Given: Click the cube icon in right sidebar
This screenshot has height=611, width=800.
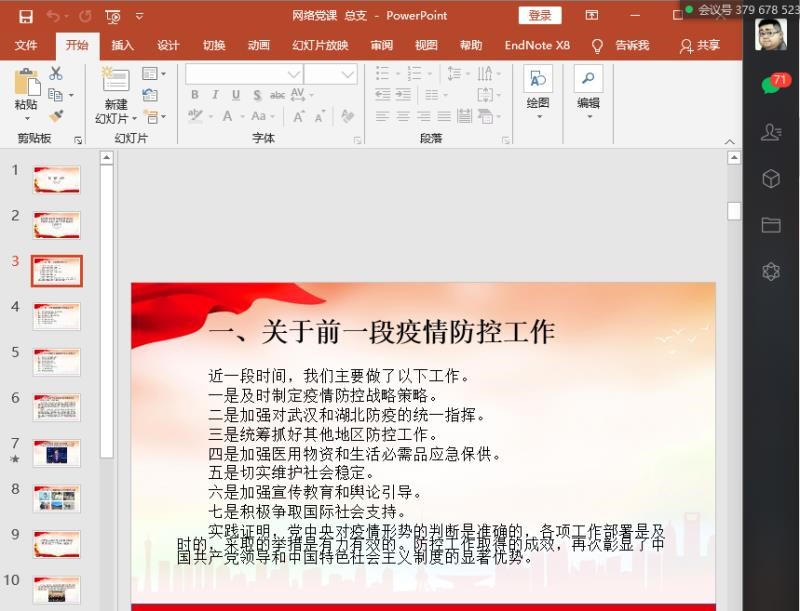Looking at the screenshot, I should tap(771, 179).
